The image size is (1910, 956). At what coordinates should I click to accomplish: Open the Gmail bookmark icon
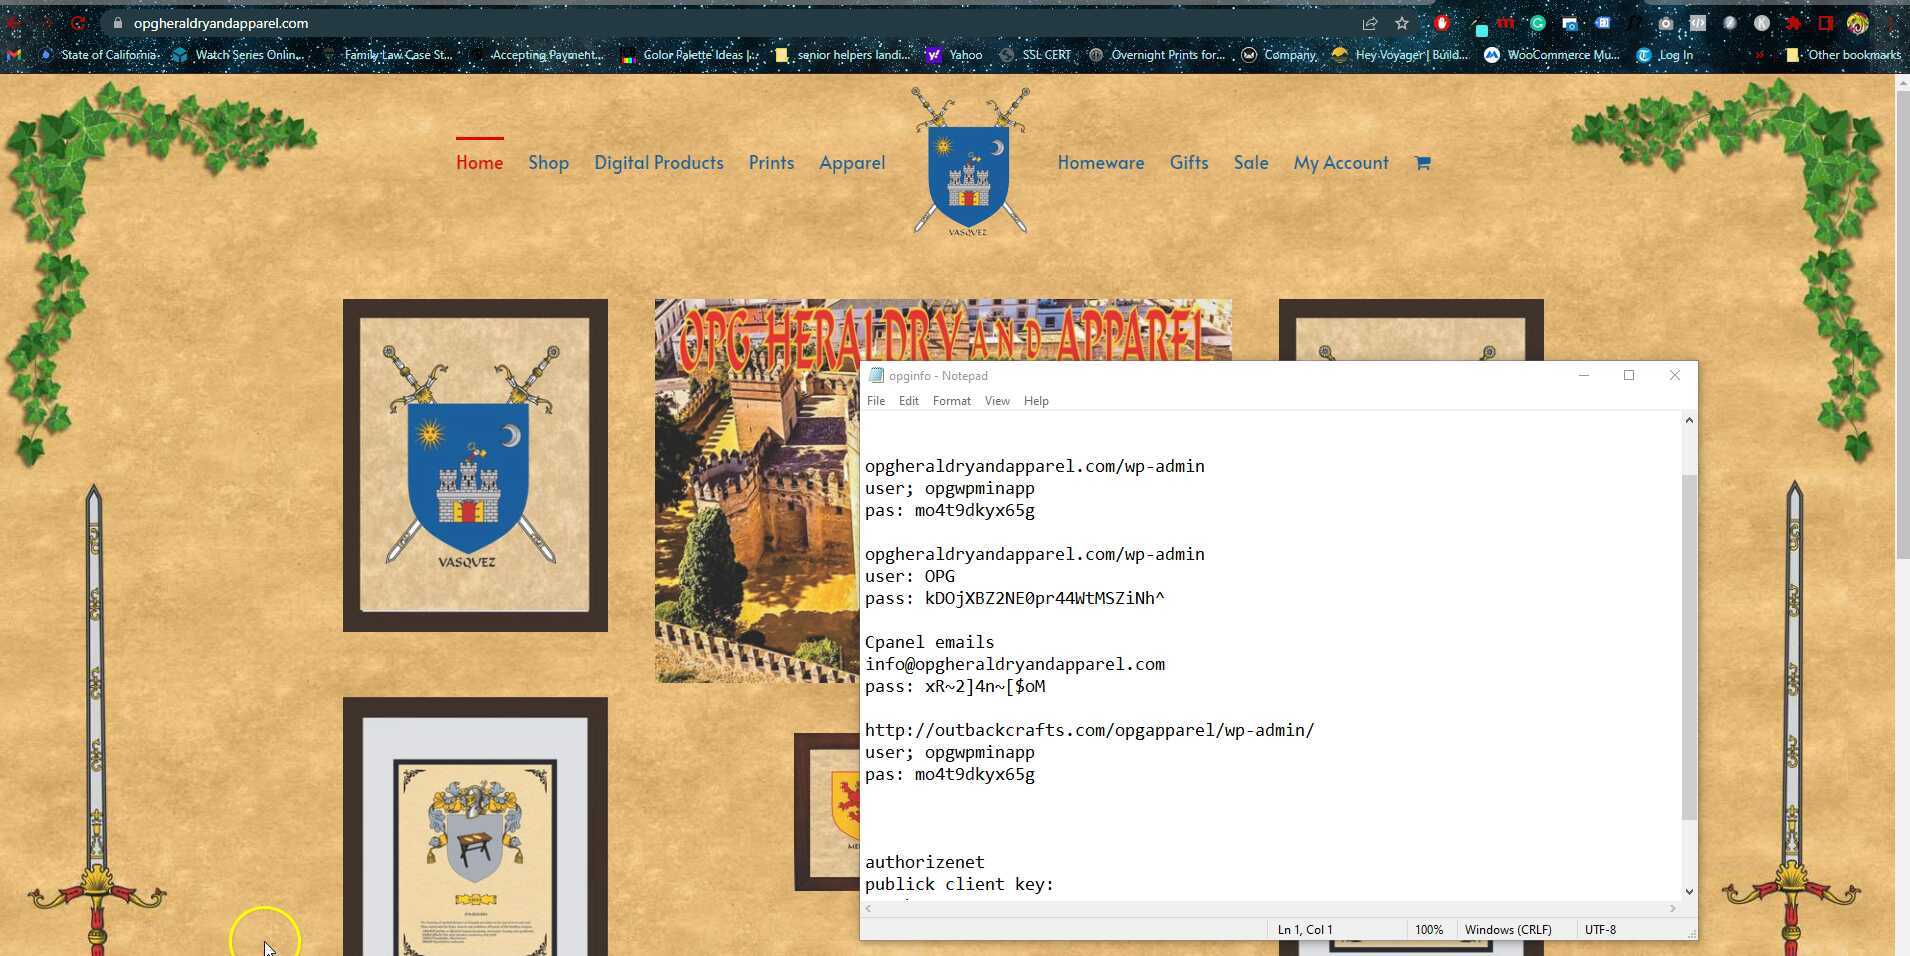pyautogui.click(x=14, y=55)
